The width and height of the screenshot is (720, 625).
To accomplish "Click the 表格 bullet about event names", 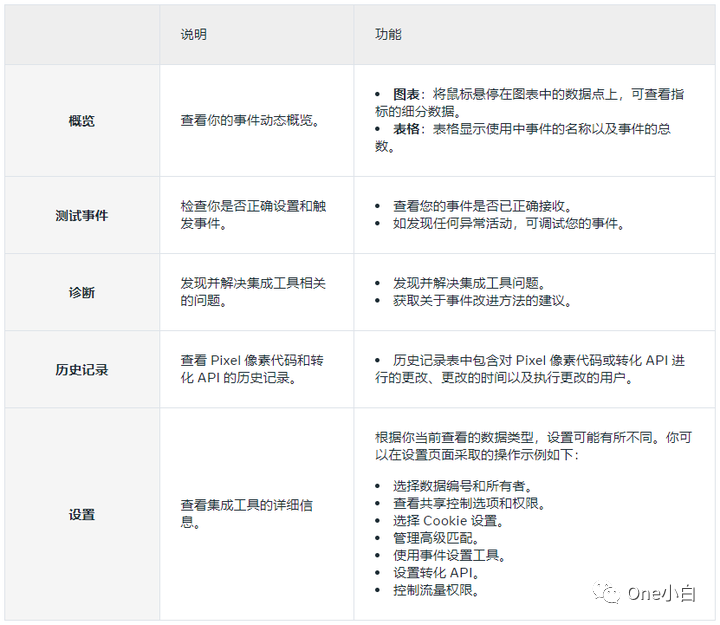I will tap(523, 138).
